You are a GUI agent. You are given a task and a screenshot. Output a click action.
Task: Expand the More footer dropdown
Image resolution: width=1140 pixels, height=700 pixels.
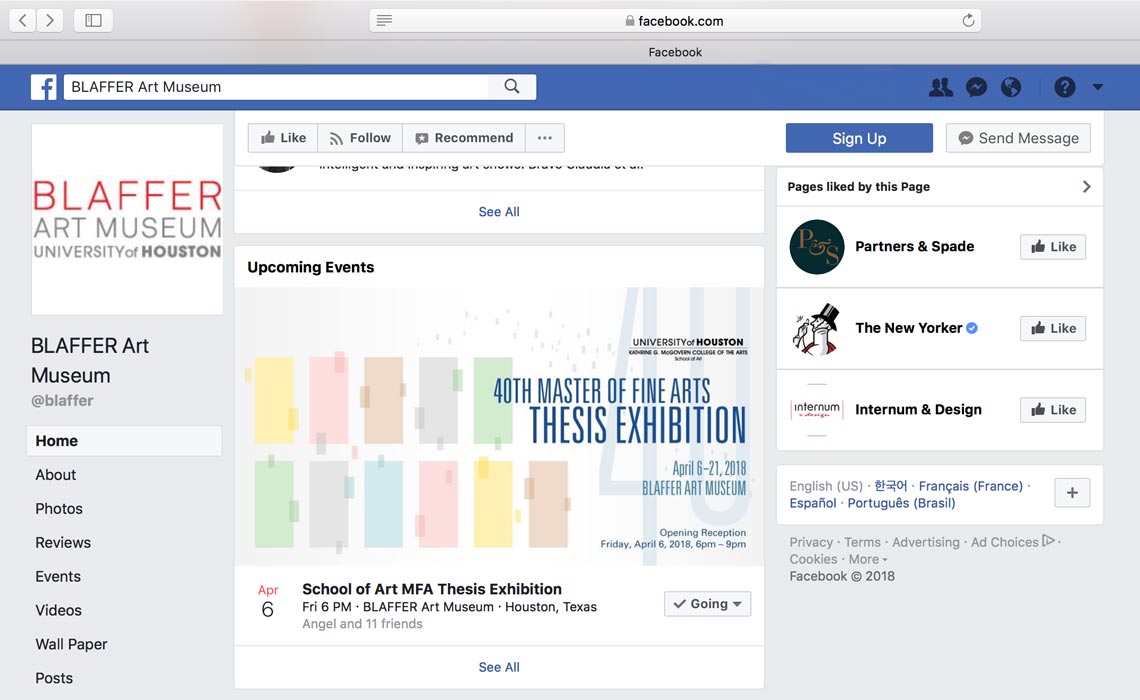point(867,559)
